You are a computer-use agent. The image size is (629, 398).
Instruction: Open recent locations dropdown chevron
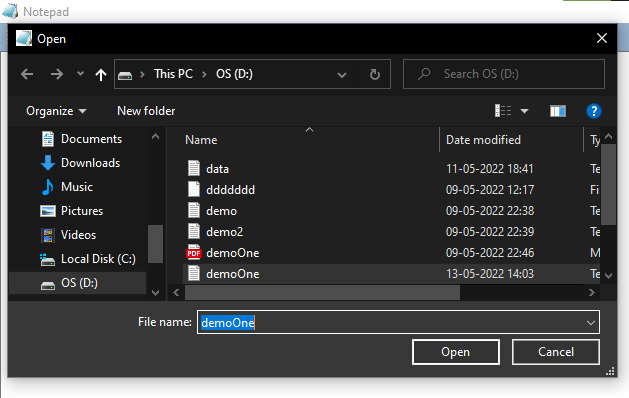[x=80, y=73]
